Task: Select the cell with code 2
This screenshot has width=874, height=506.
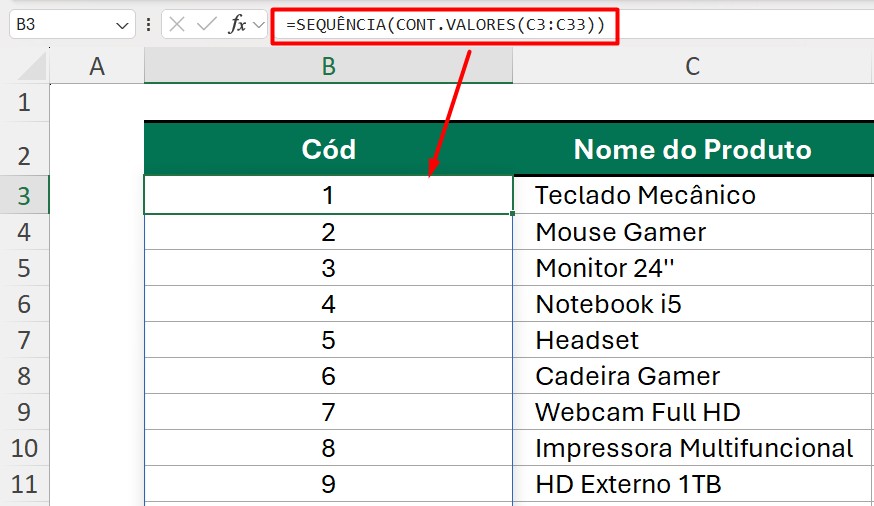Action: [x=328, y=232]
